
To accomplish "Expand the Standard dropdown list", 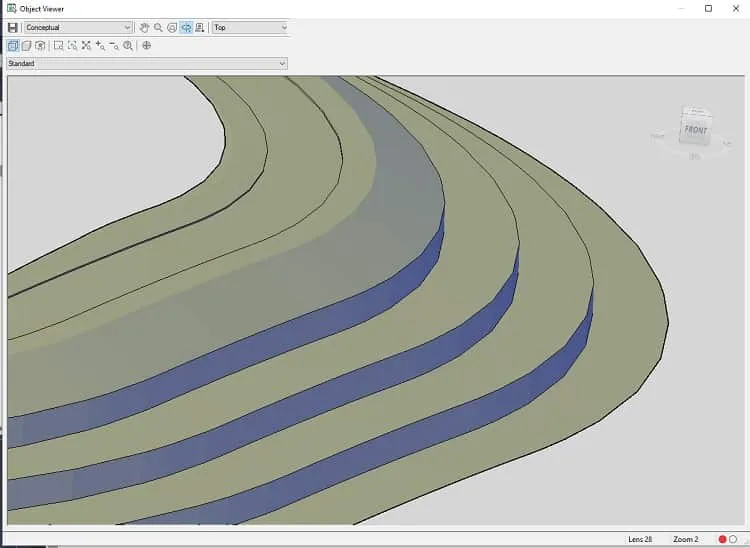I will 147,64.
